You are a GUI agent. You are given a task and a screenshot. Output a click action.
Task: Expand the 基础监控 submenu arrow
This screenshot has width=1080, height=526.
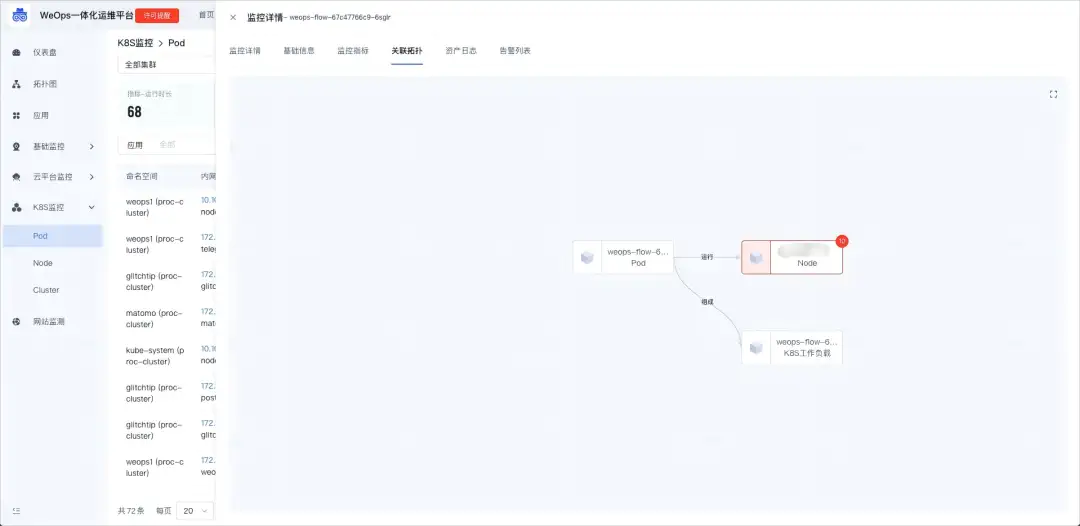92,147
